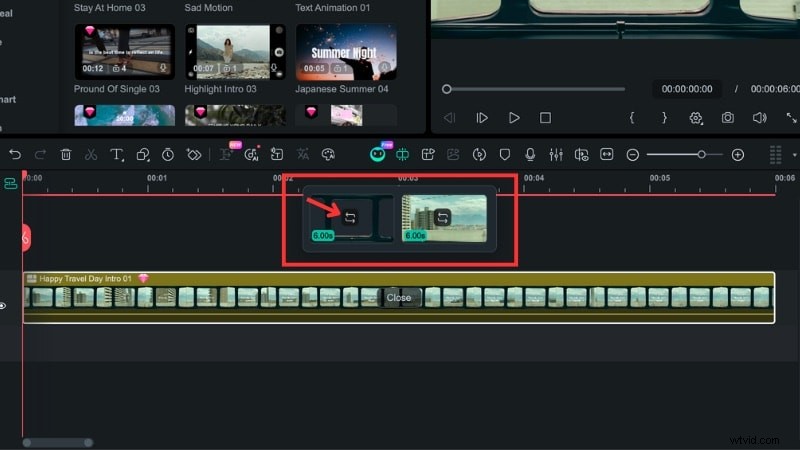The width and height of the screenshot is (800, 450).
Task: Zoom in the timeline with plus icon
Action: [x=738, y=155]
